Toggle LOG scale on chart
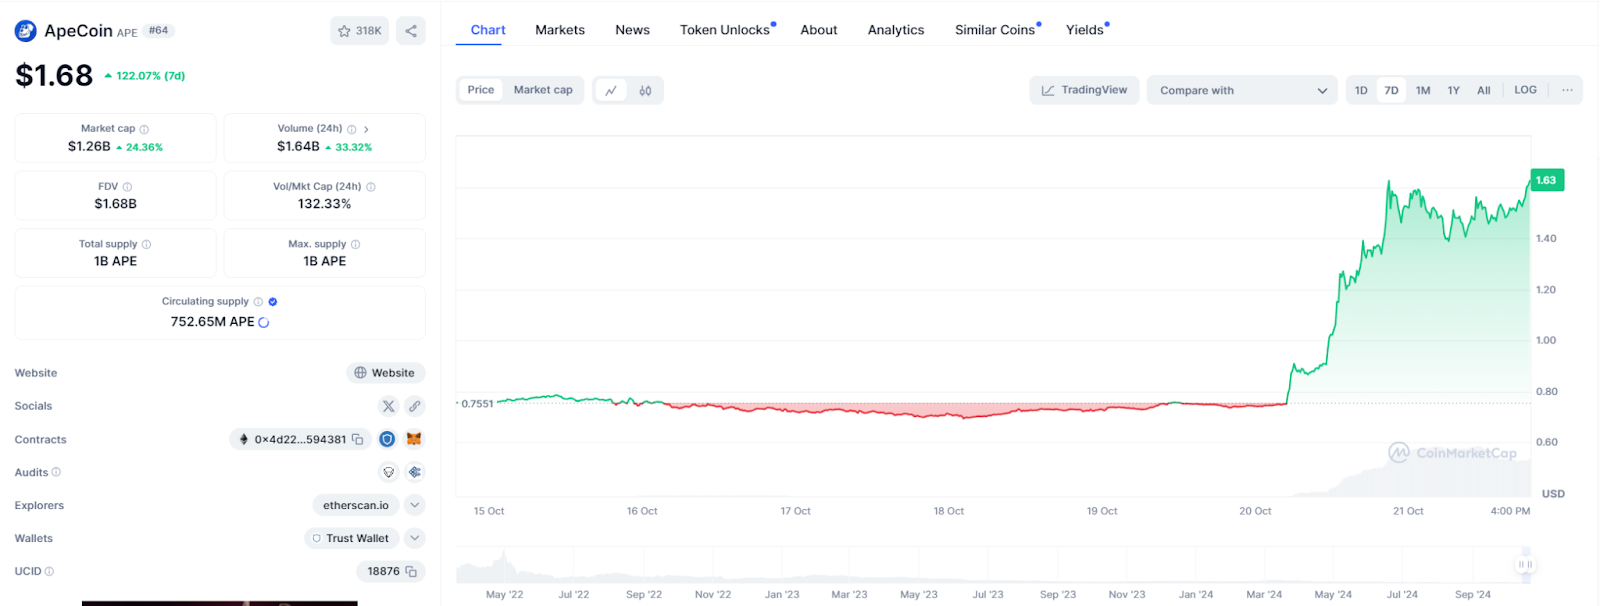The width and height of the screenshot is (1600, 606). 1525,90
